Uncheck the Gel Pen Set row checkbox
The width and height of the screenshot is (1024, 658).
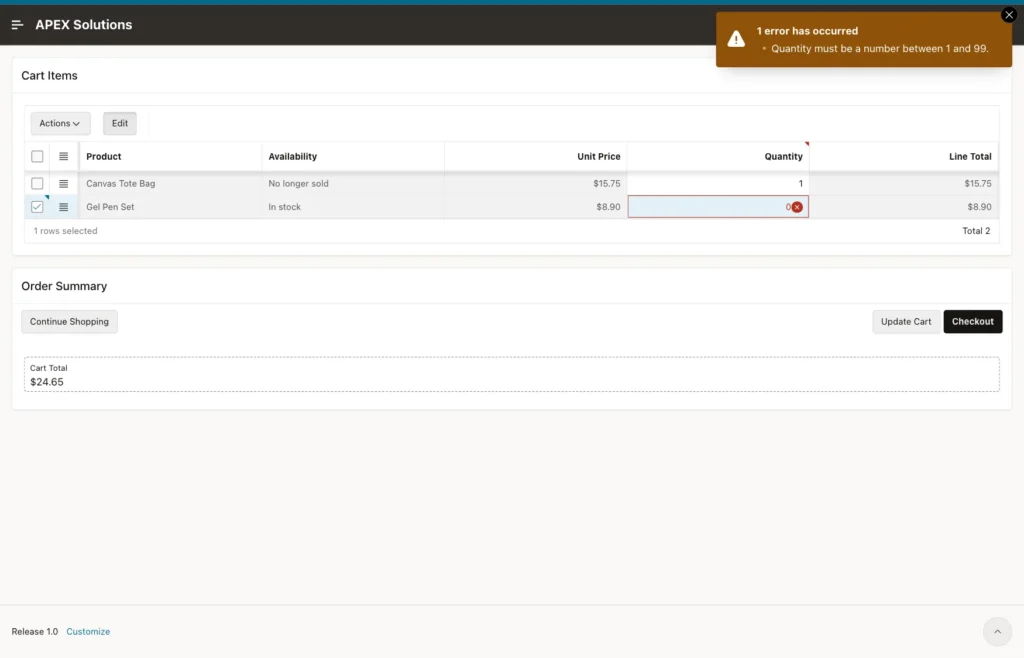(x=37, y=207)
